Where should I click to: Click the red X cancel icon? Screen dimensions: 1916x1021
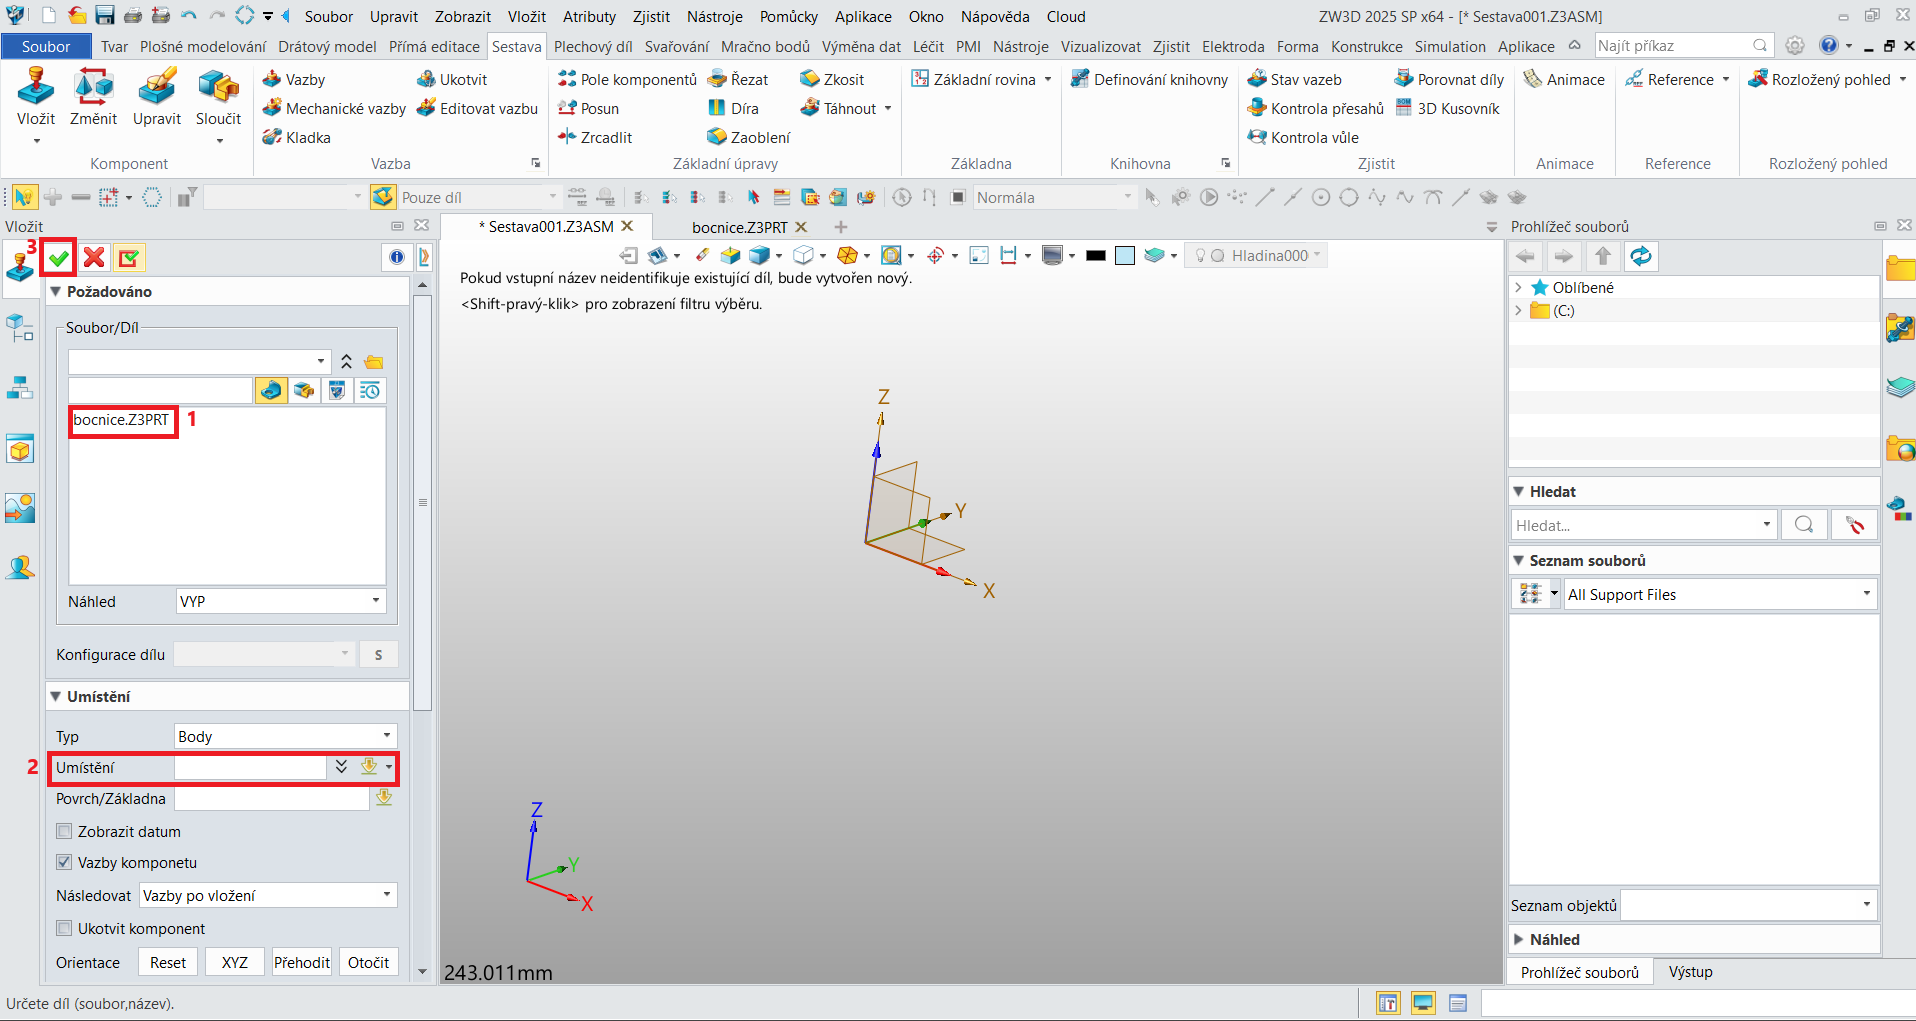pos(94,258)
